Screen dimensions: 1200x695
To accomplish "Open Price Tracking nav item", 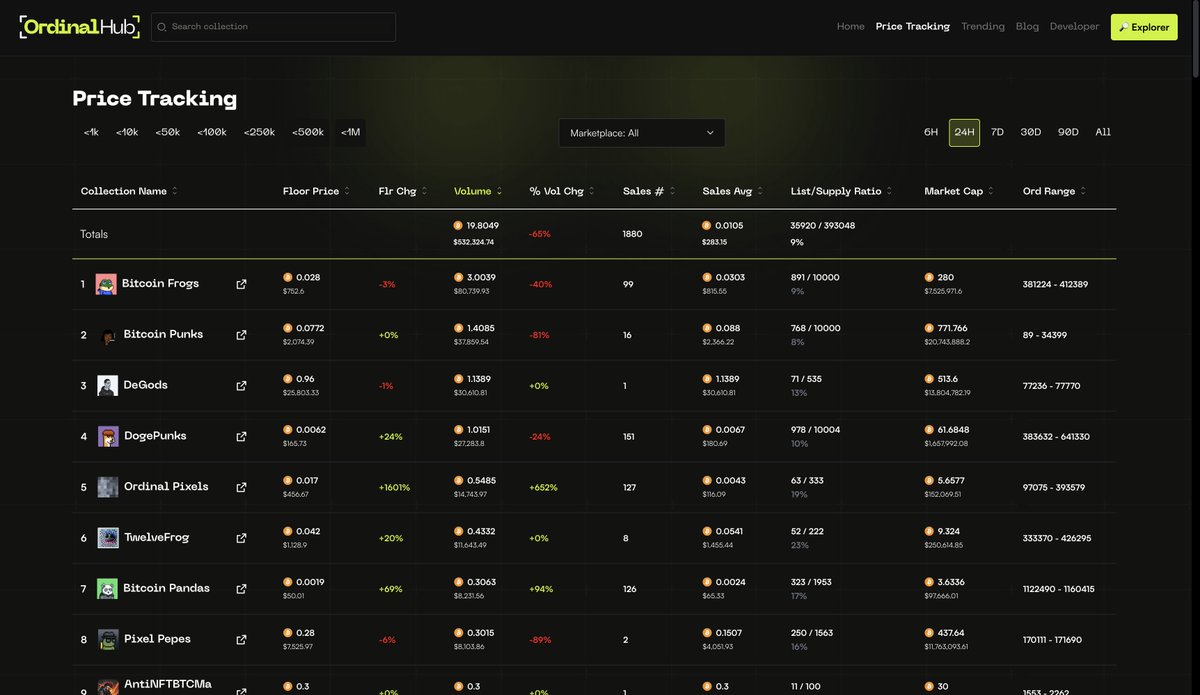I will point(913,27).
